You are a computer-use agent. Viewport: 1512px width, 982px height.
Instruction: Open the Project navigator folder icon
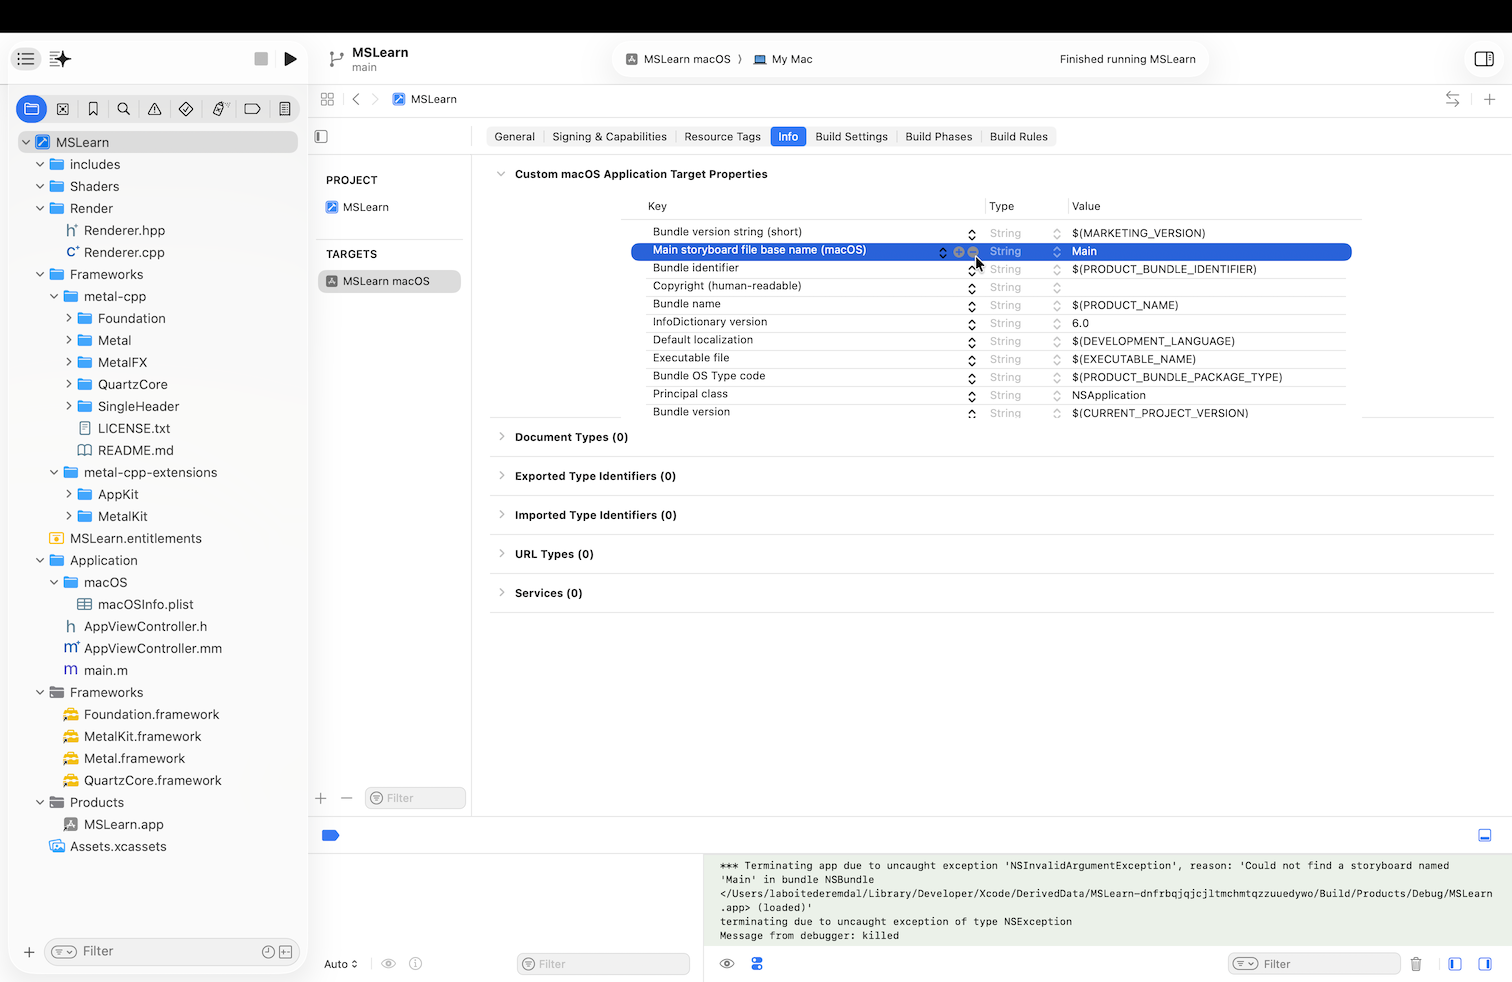(x=32, y=109)
